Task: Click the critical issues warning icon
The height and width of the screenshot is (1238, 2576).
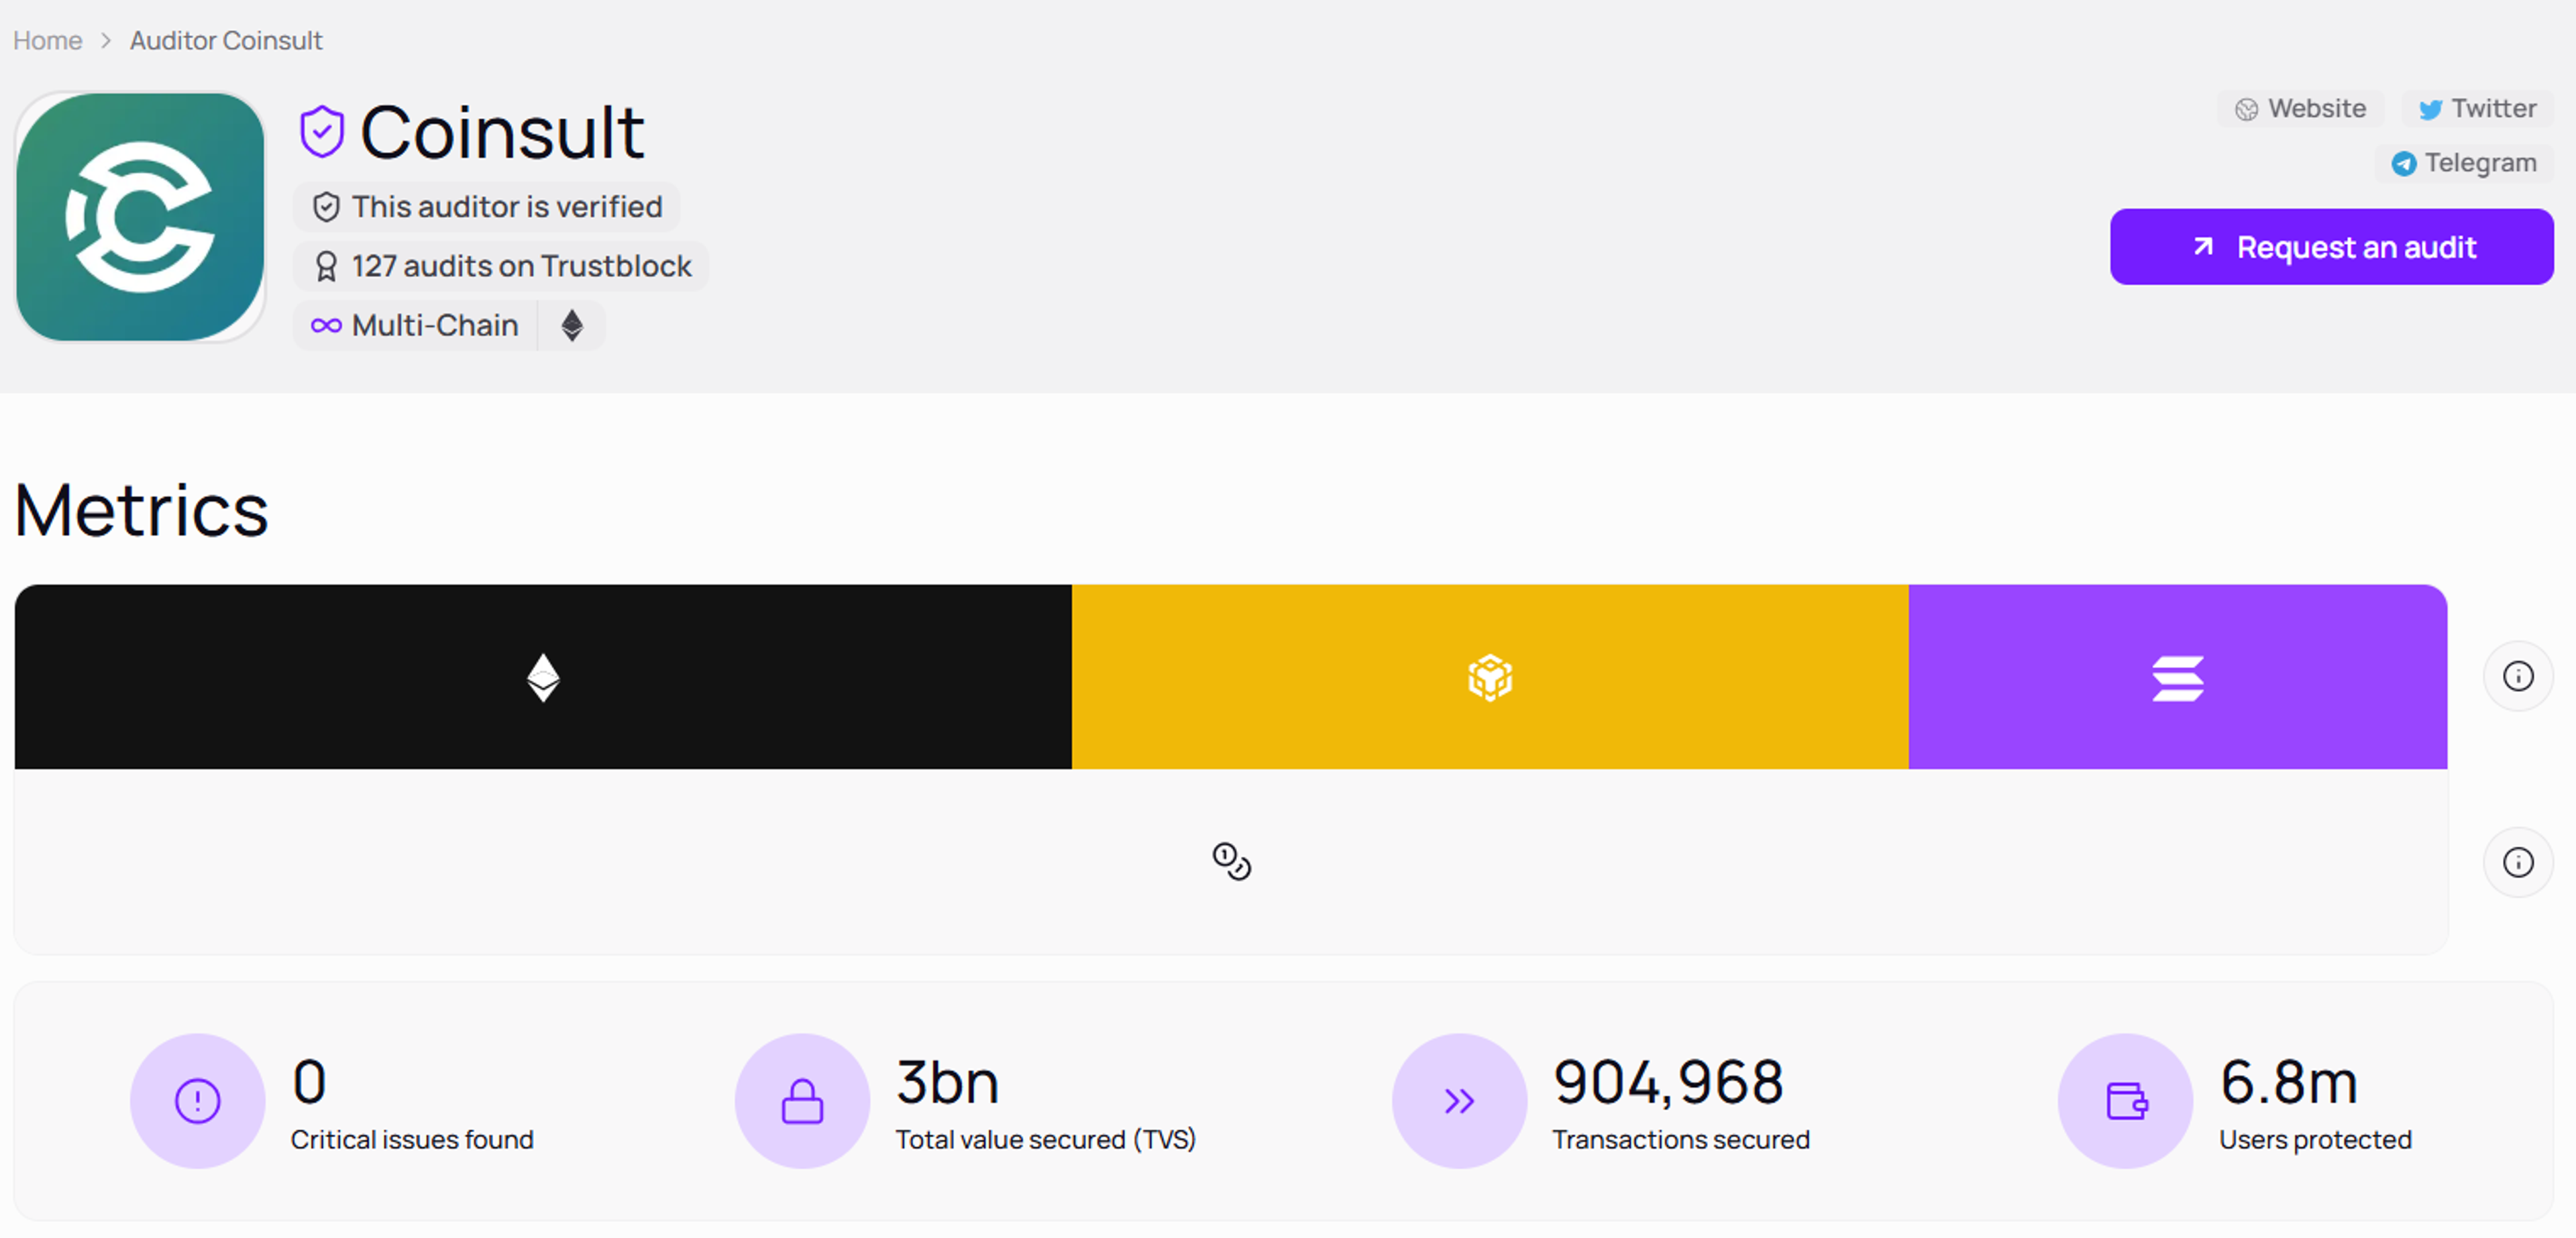Action: click(197, 1101)
